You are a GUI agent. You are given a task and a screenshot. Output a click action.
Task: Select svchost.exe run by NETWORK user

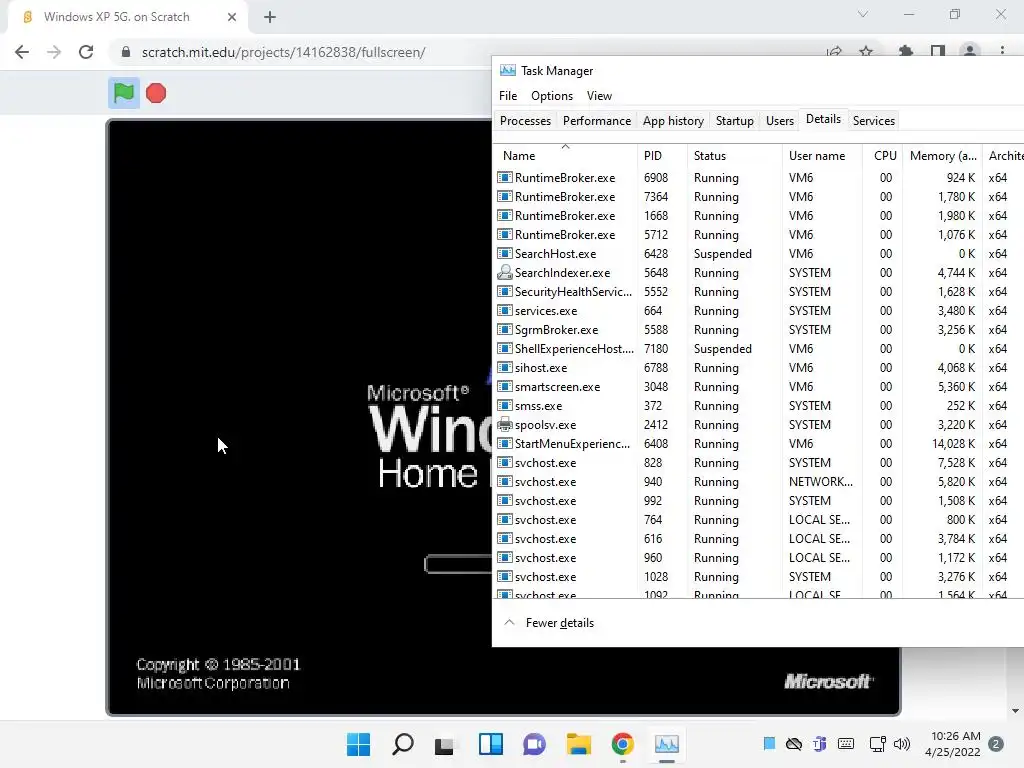759,481
